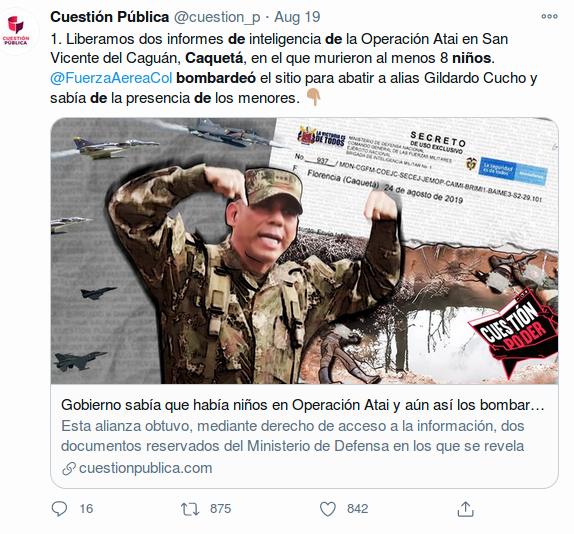Screen dimensions: 574x534
Task: Open the @cuestion_p handle
Action: [x=217, y=17]
